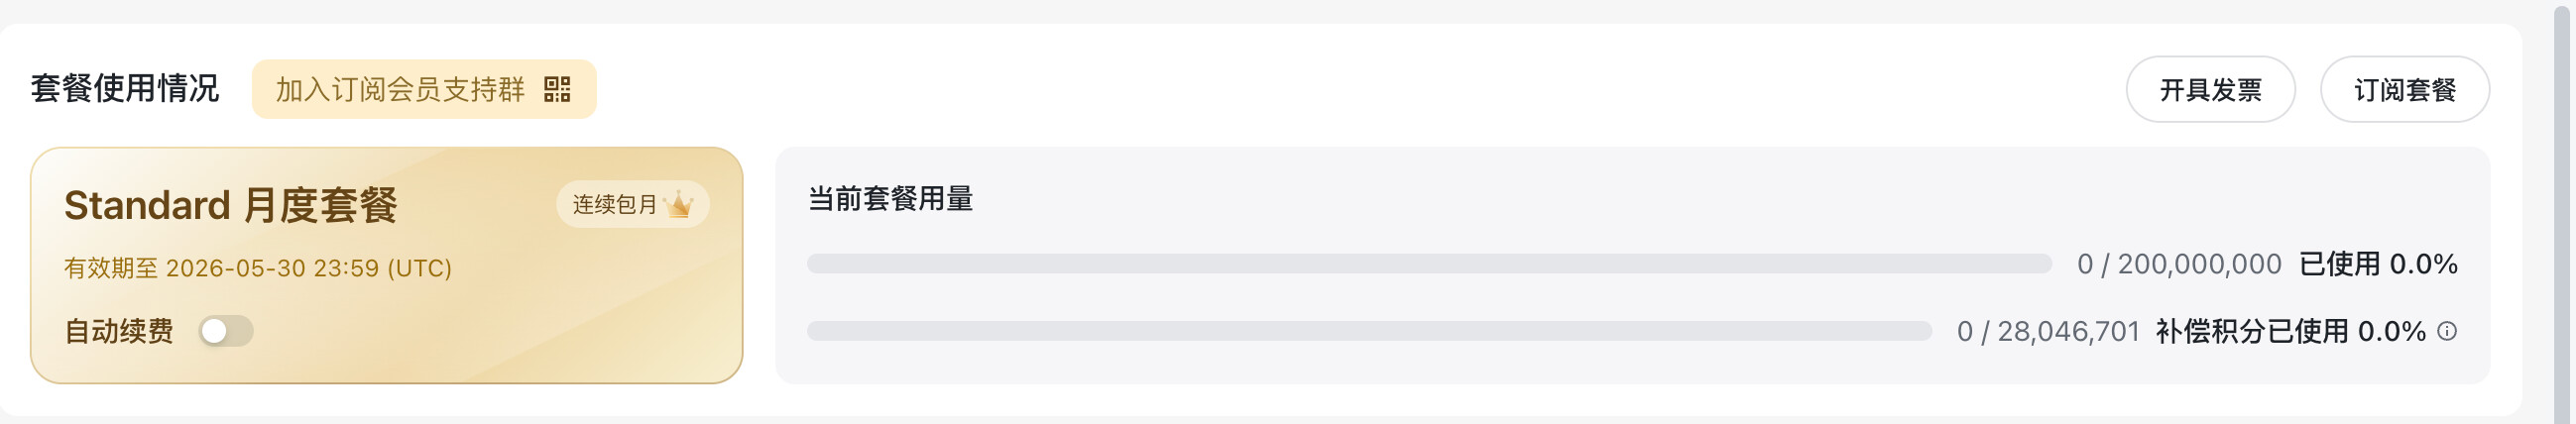Click 加入订阅会员支持群 badge

424,89
